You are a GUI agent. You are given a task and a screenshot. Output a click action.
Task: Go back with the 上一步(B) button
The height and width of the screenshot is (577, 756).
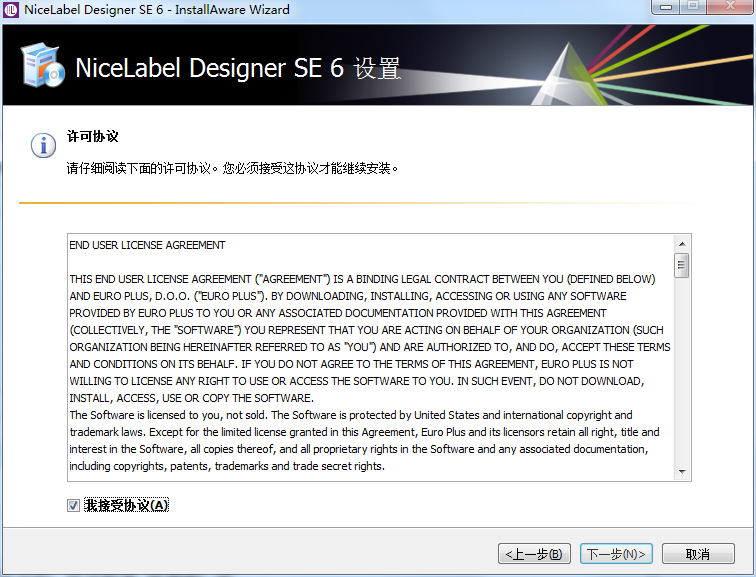click(535, 554)
